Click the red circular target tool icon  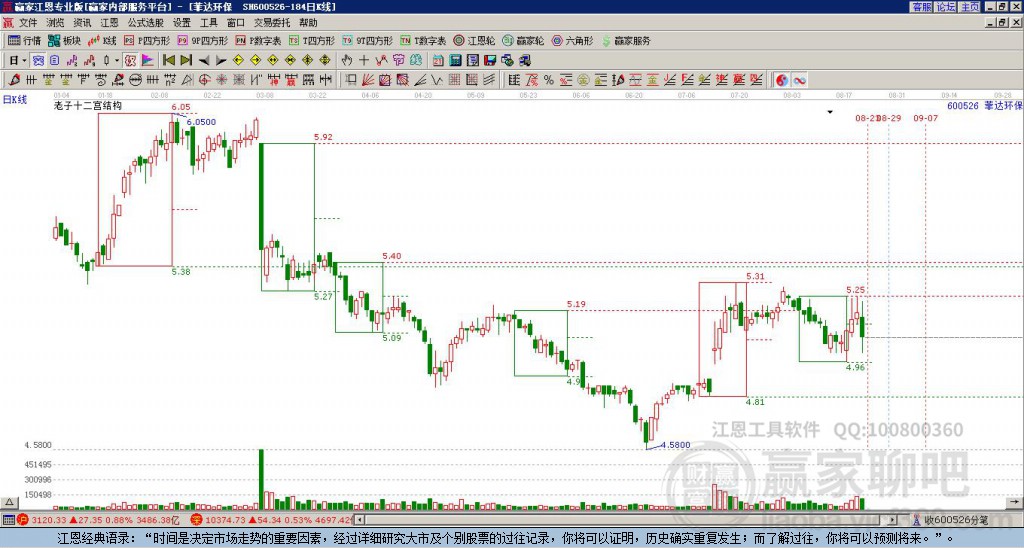pyautogui.click(x=204, y=80)
